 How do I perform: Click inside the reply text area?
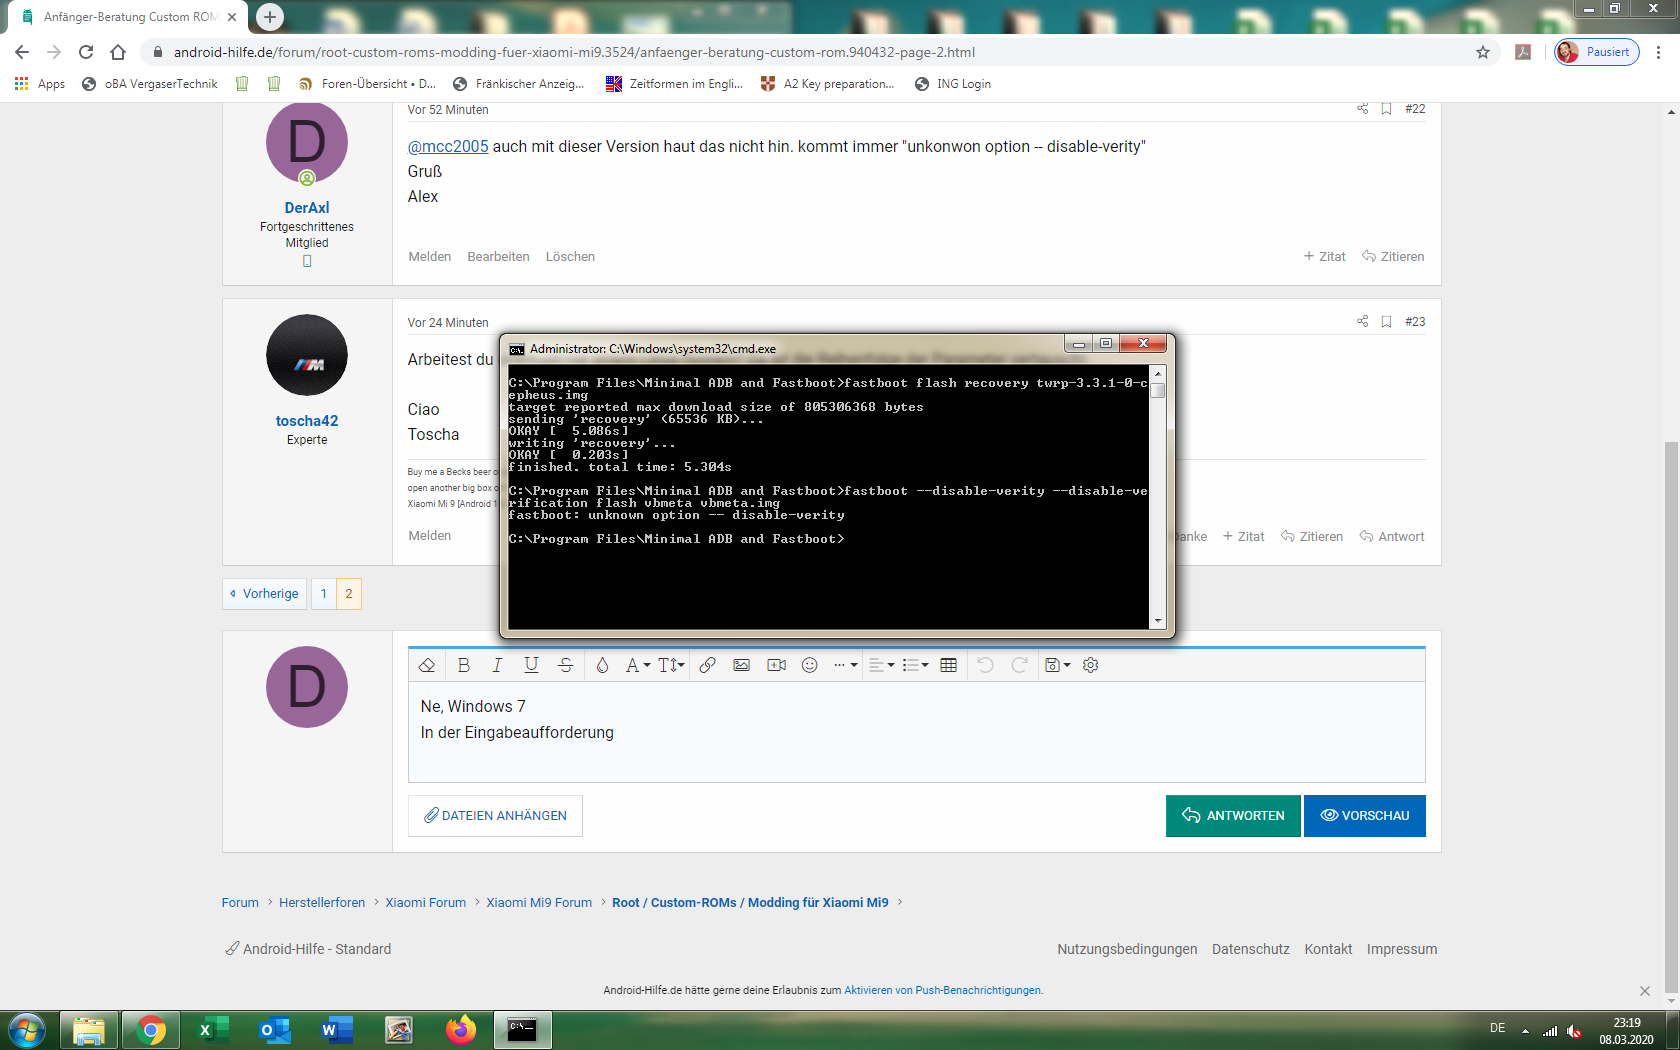click(916, 732)
